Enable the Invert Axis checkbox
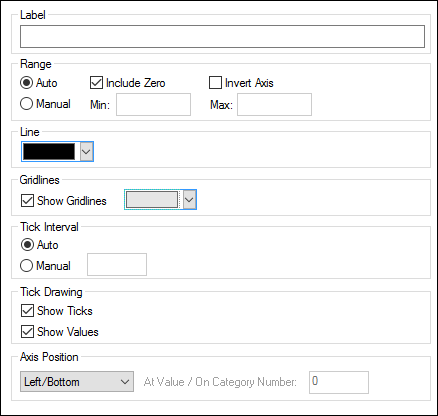Image resolution: width=438 pixels, height=416 pixels. [215, 83]
